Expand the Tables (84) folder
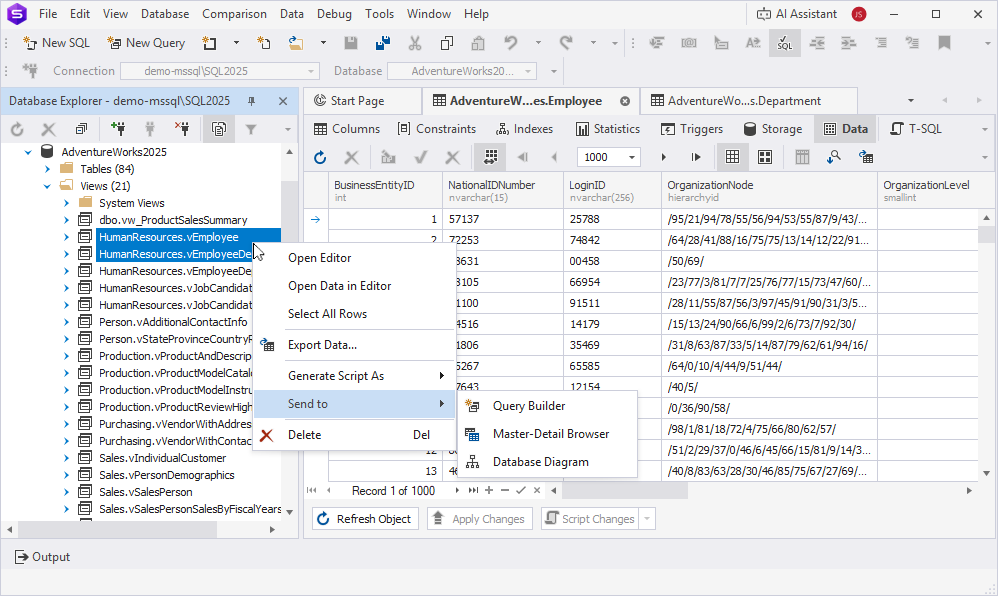Image resolution: width=998 pixels, height=596 pixels. (x=47, y=169)
